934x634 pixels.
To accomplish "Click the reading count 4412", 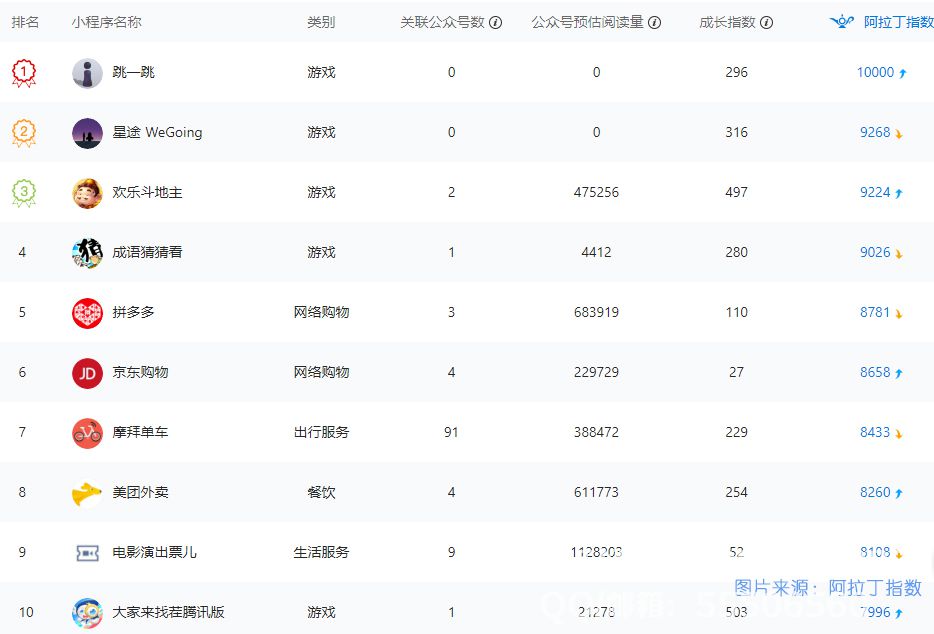I will pos(596,252).
